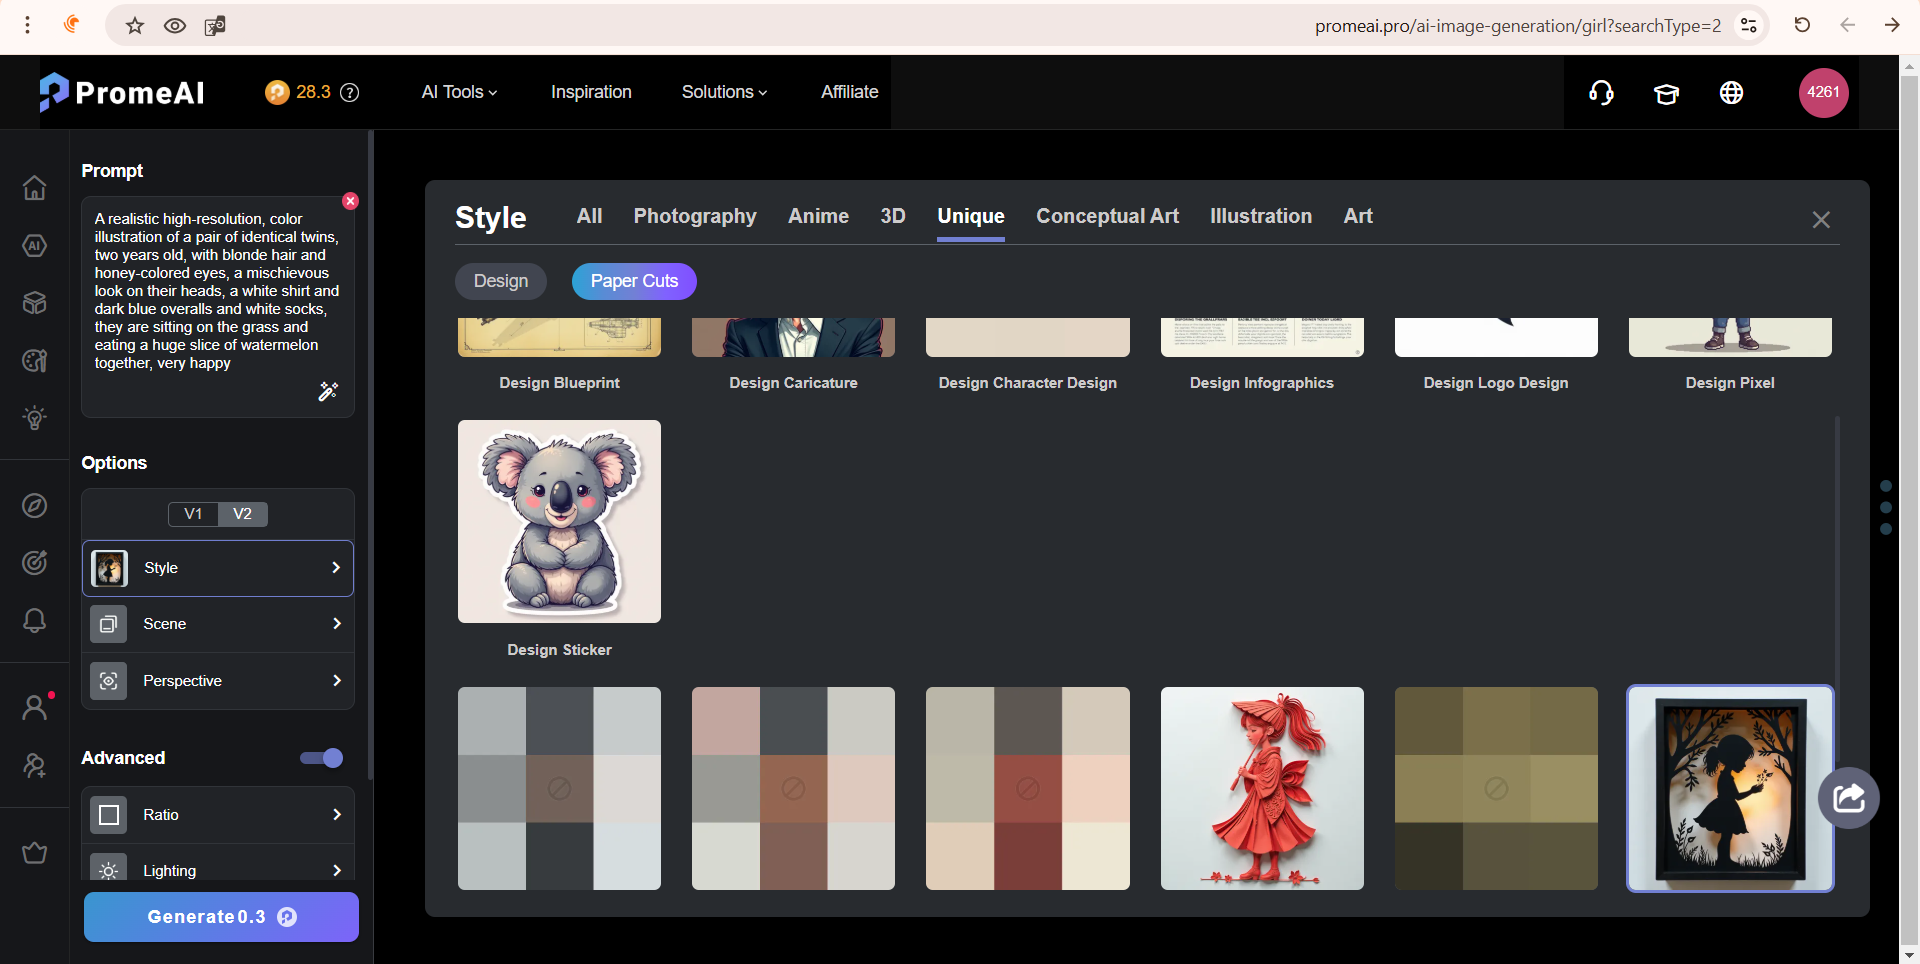Open the Inspiration page
The width and height of the screenshot is (1920, 964).
[591, 92]
